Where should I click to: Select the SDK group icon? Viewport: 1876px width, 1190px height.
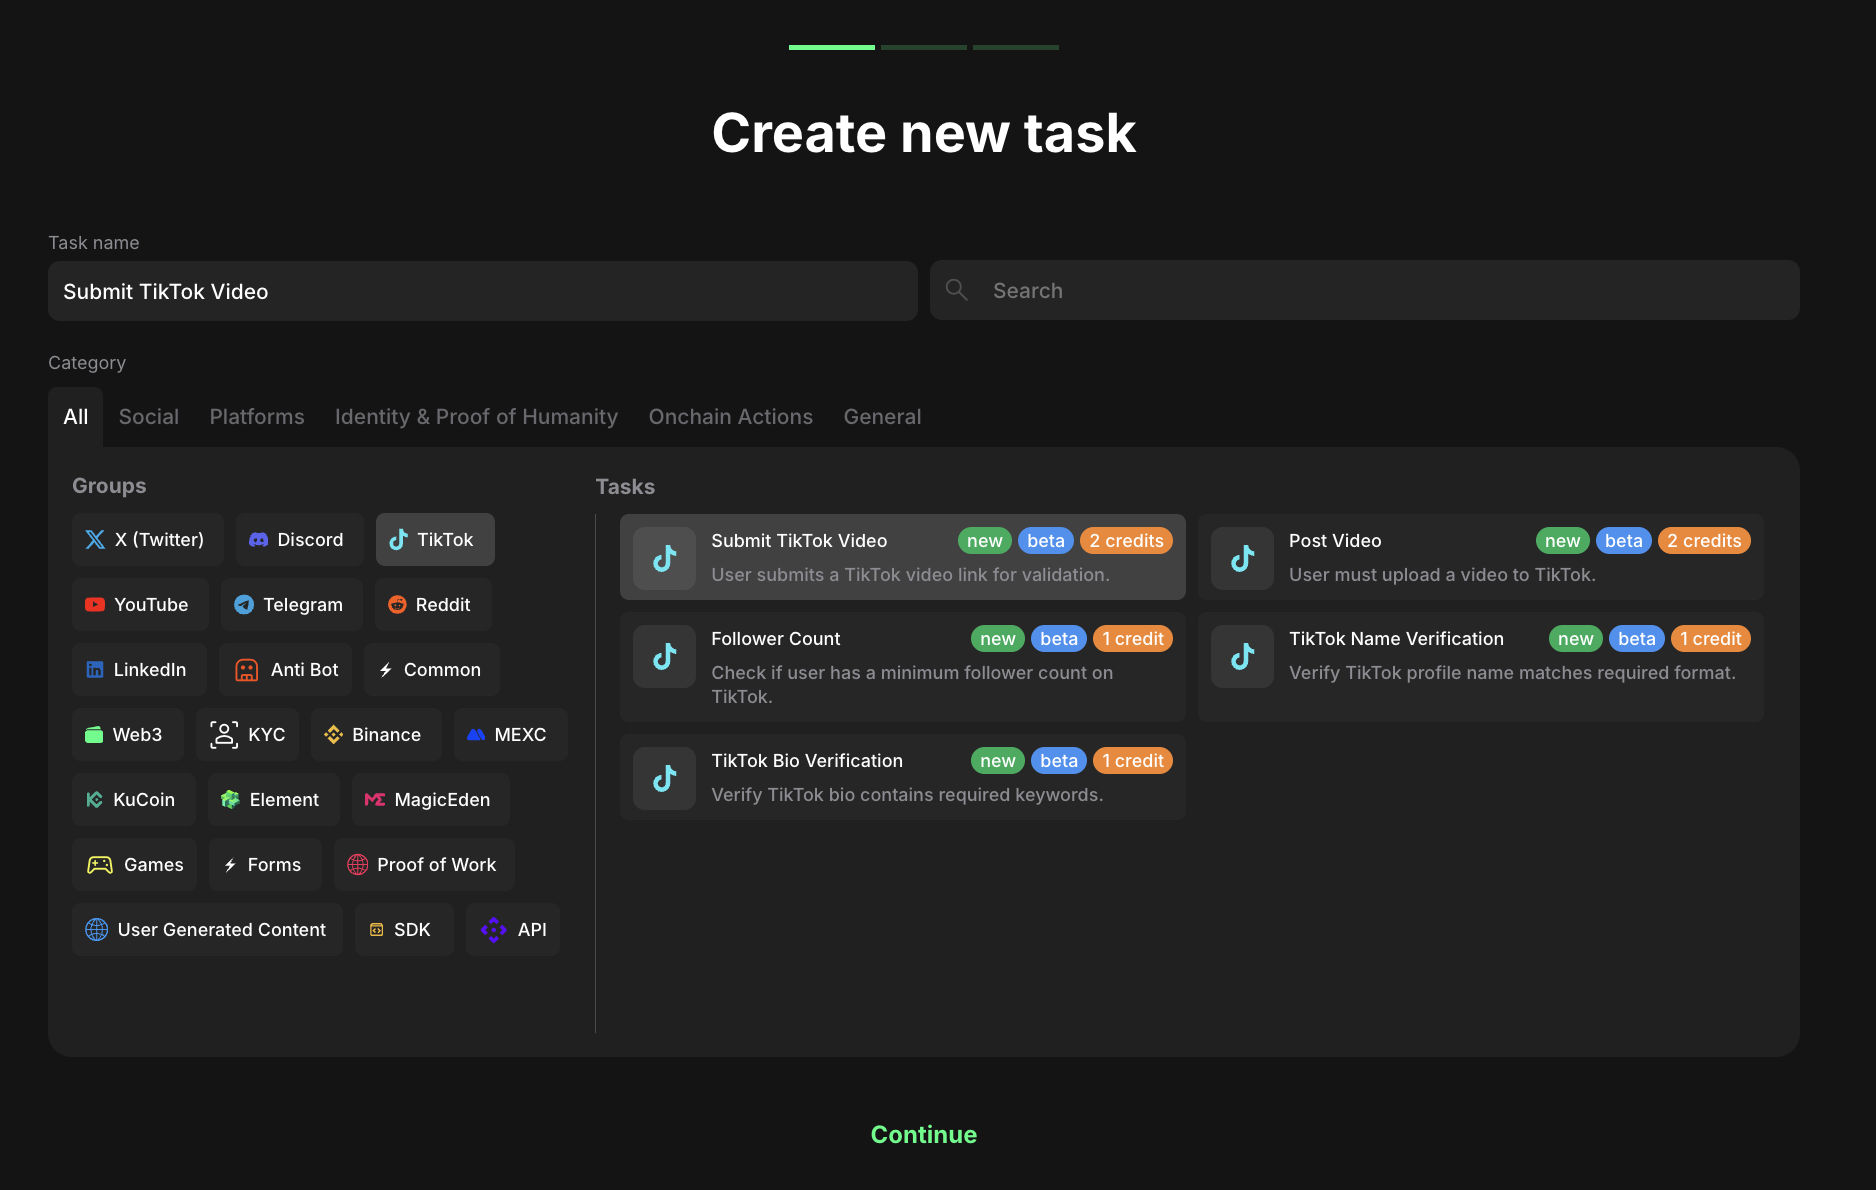click(376, 930)
